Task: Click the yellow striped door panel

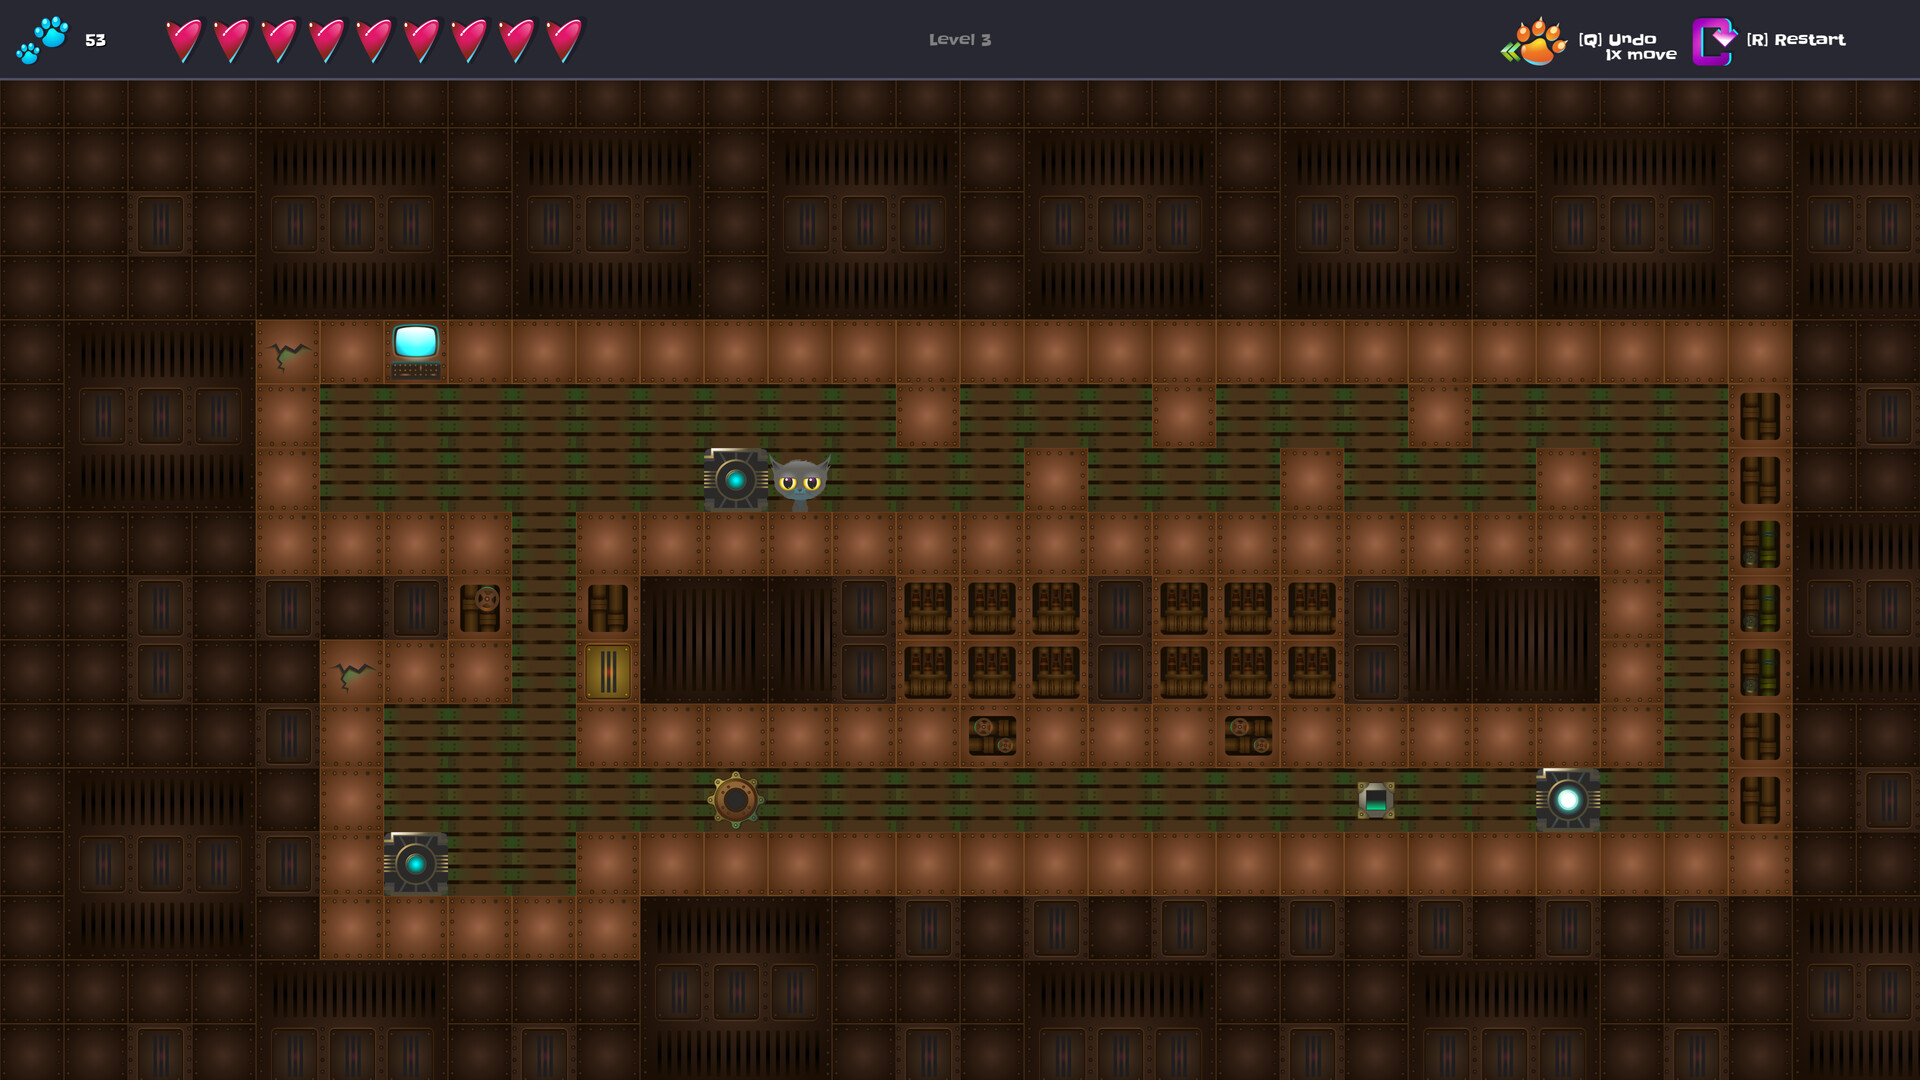Action: pos(608,671)
